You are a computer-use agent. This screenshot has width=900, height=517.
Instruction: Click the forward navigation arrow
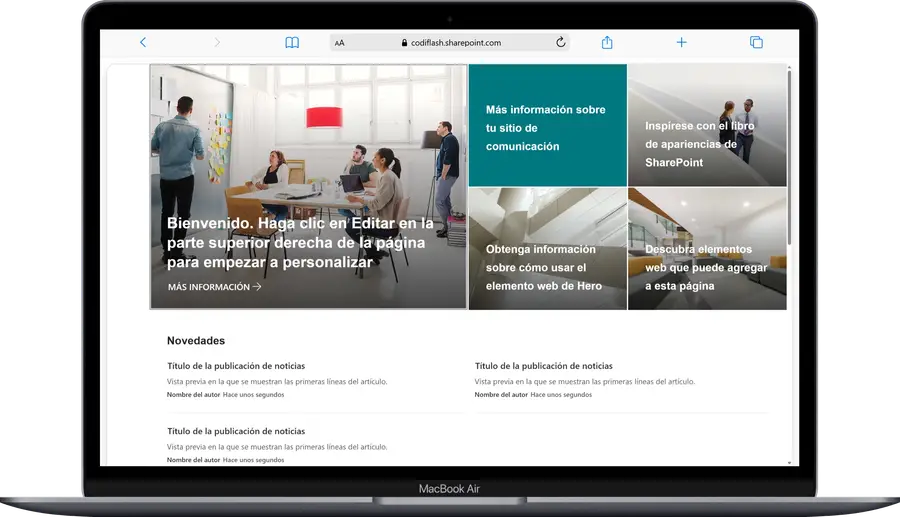tap(217, 42)
